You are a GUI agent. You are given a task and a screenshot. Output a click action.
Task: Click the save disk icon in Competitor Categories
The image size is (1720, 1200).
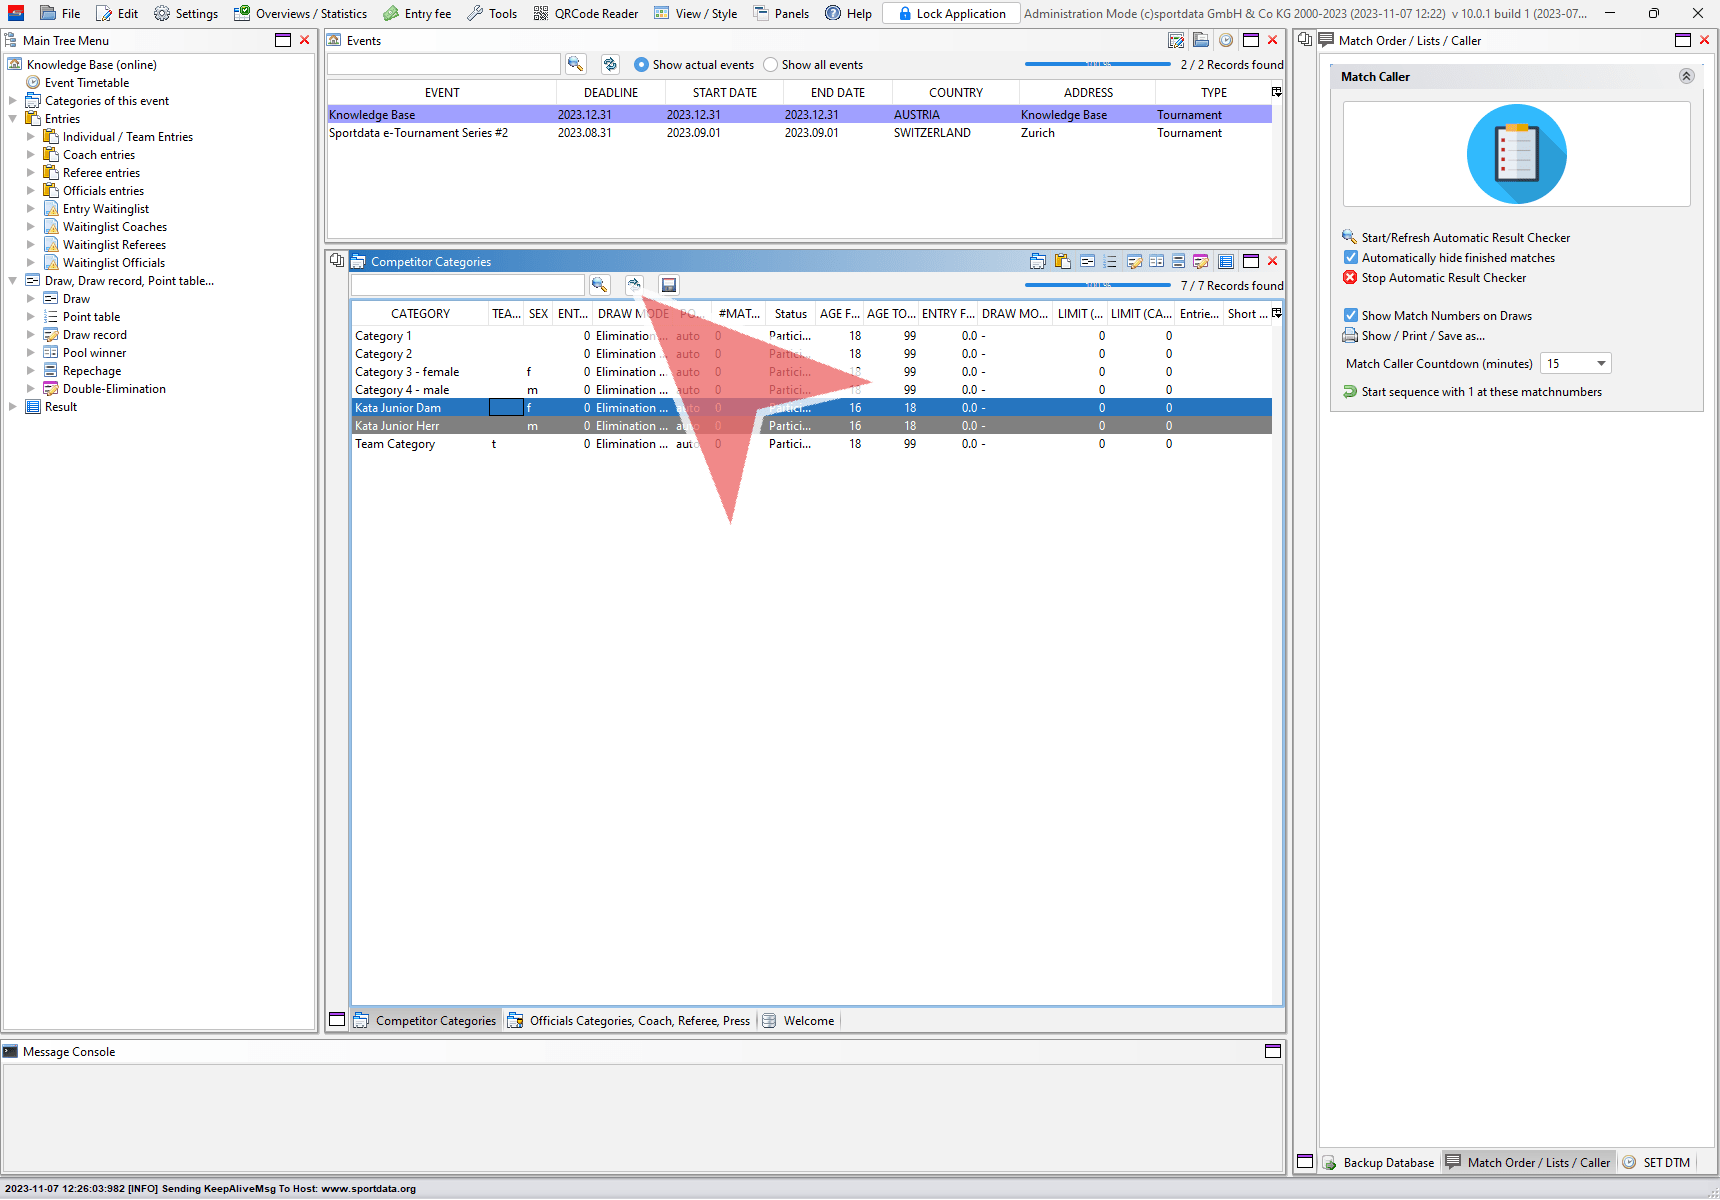669,285
